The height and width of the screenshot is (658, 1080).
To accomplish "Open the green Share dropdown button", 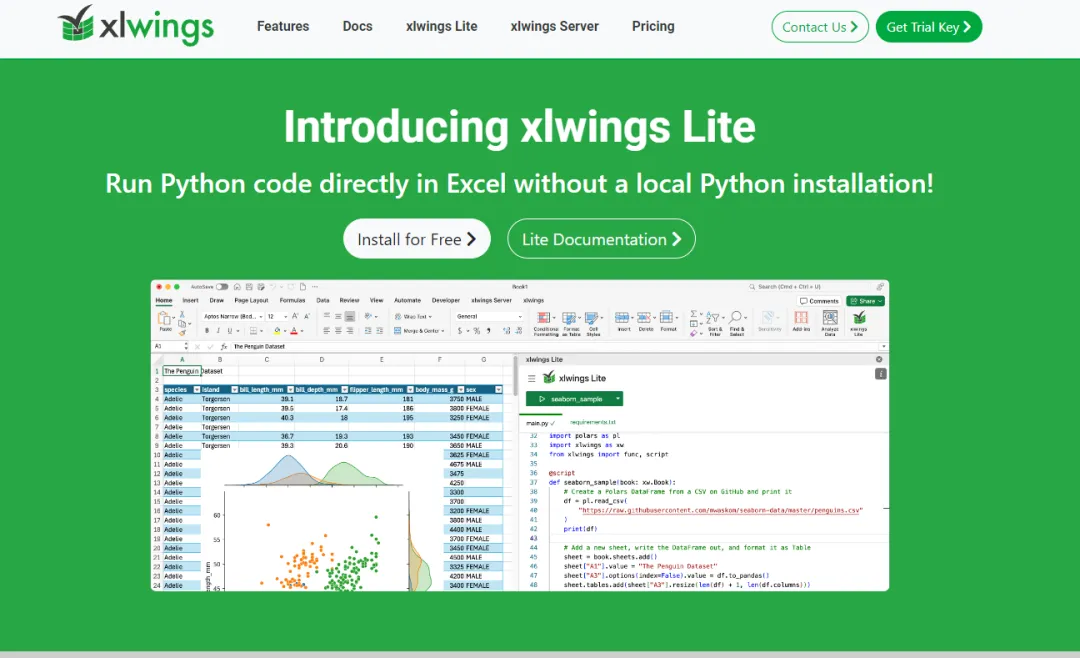I will (x=866, y=301).
